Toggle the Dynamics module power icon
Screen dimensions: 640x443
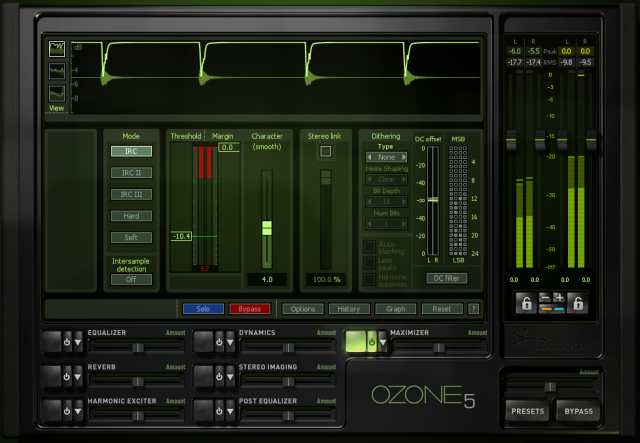click(219, 342)
